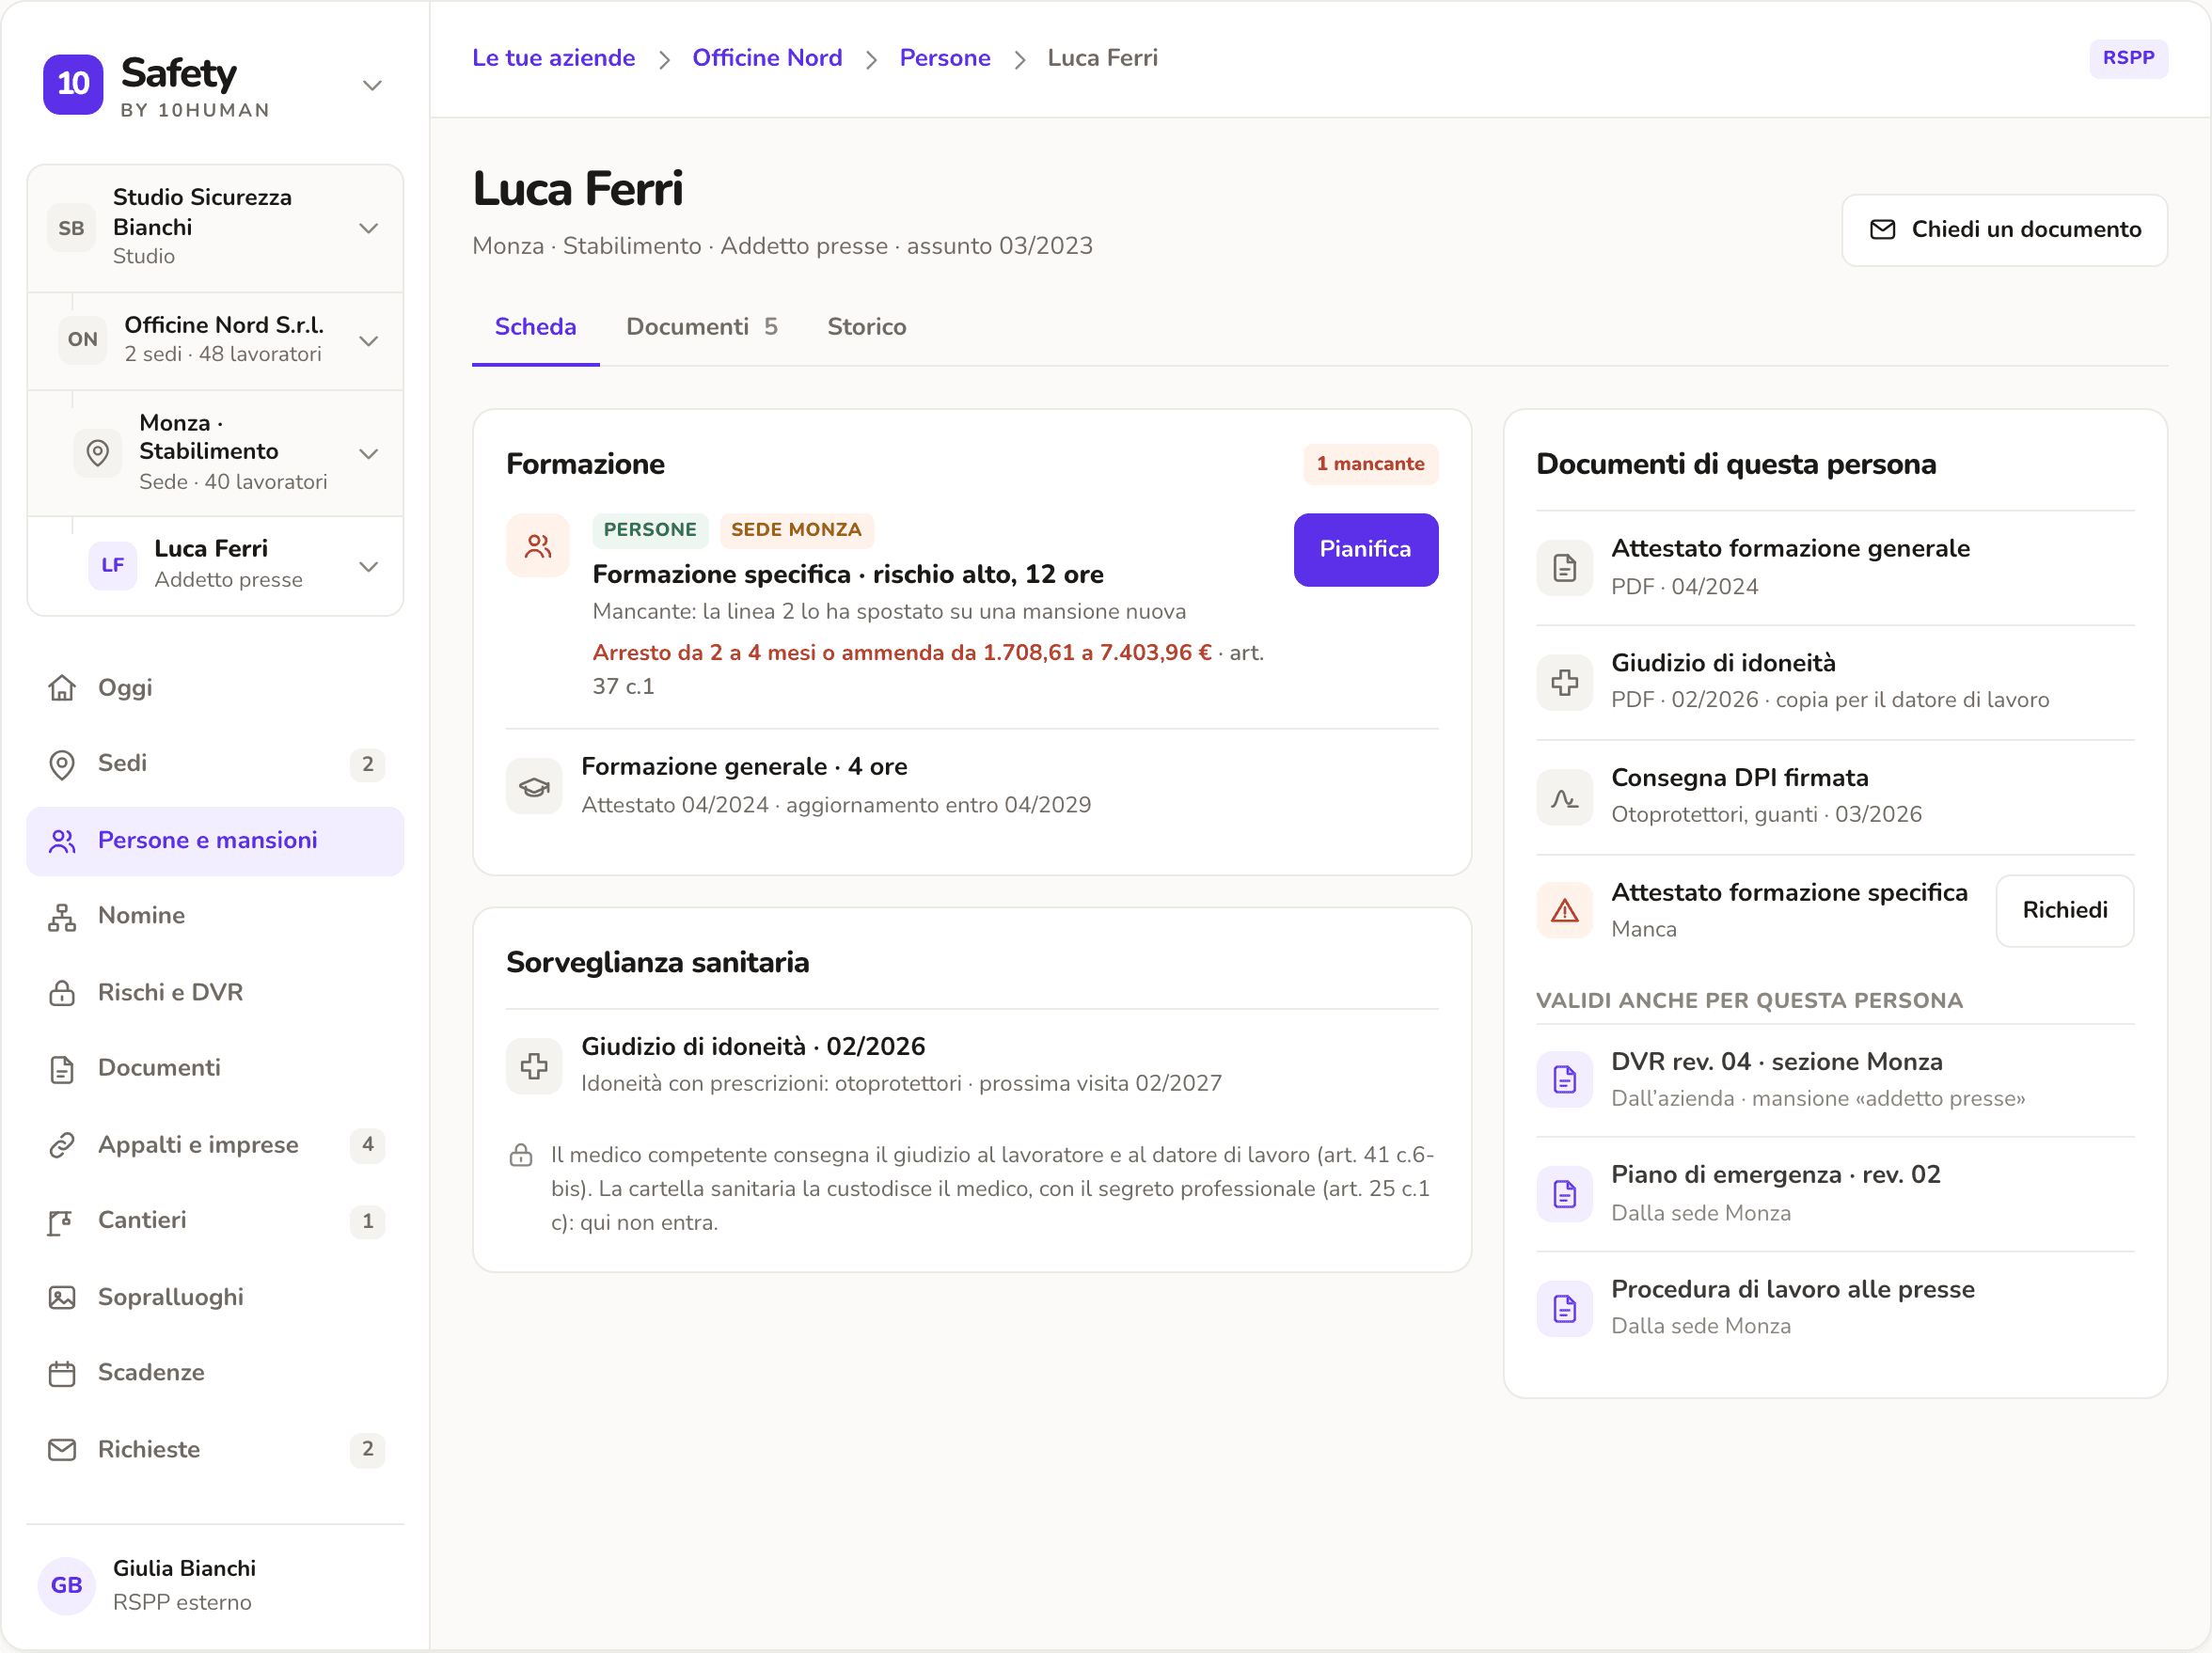Click the Sopralluoghi image icon

tap(62, 1297)
